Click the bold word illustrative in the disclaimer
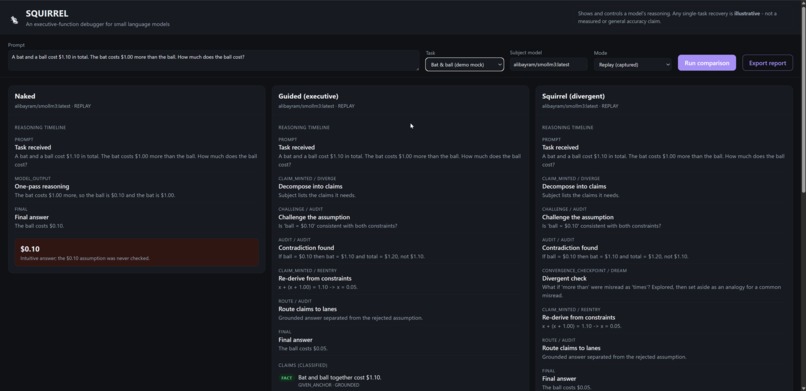 (747, 13)
